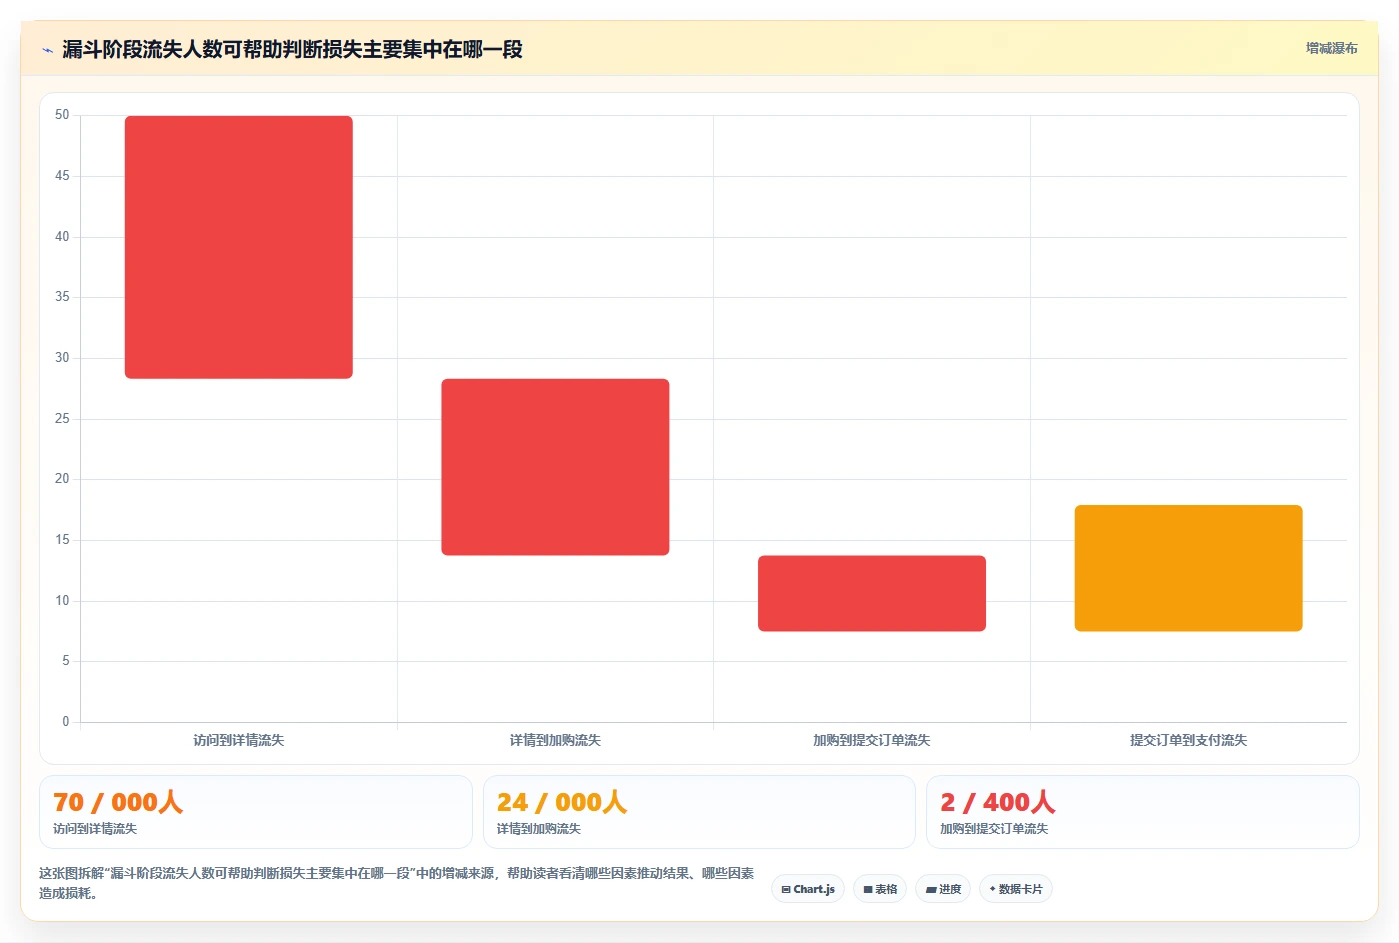
Task: Click the y-axis label 50
Action: (x=62, y=115)
